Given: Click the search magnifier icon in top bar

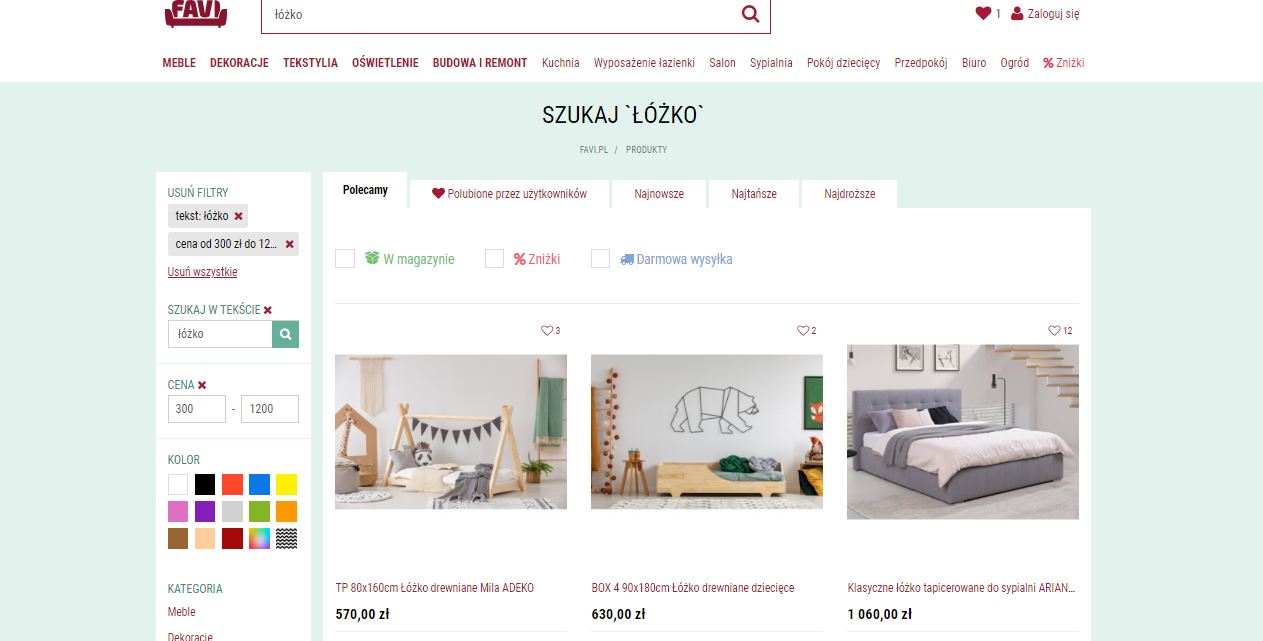Looking at the screenshot, I should click(750, 14).
